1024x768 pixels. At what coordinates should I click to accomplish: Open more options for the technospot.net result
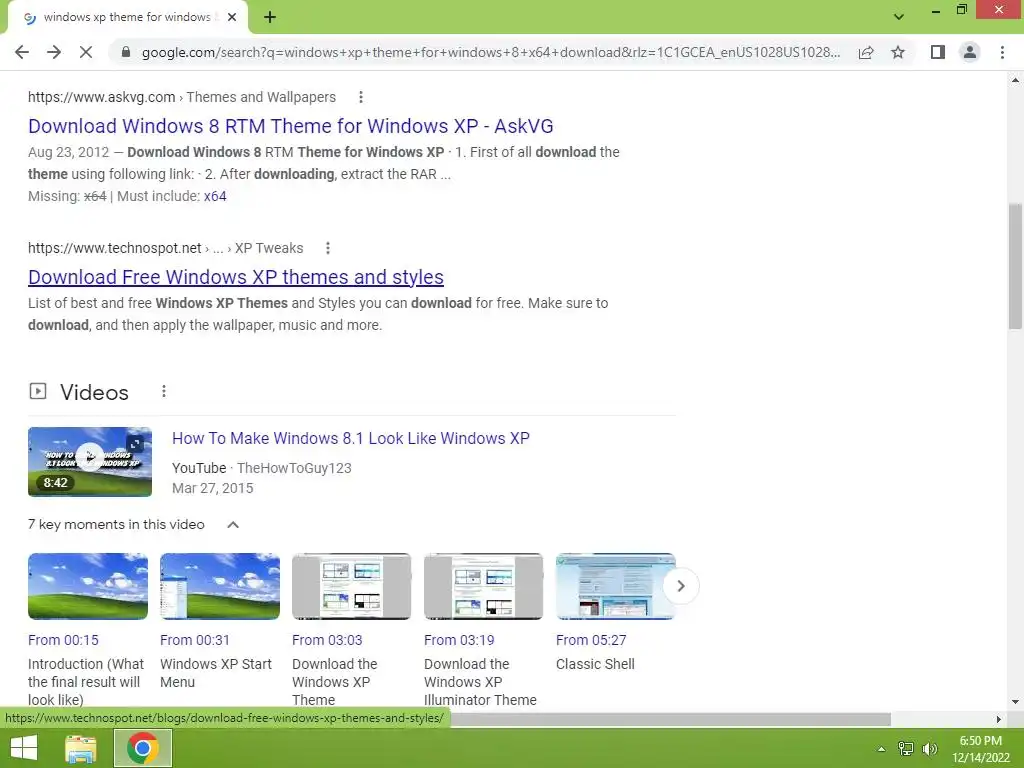[x=328, y=248]
